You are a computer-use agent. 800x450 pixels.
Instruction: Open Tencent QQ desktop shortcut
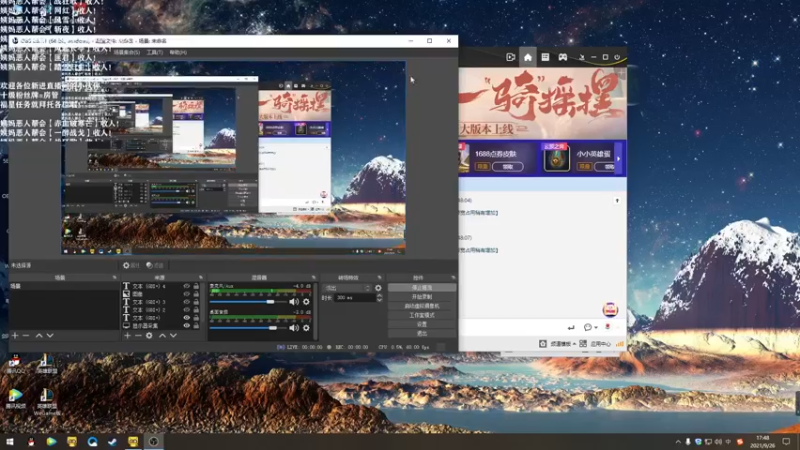[15, 364]
